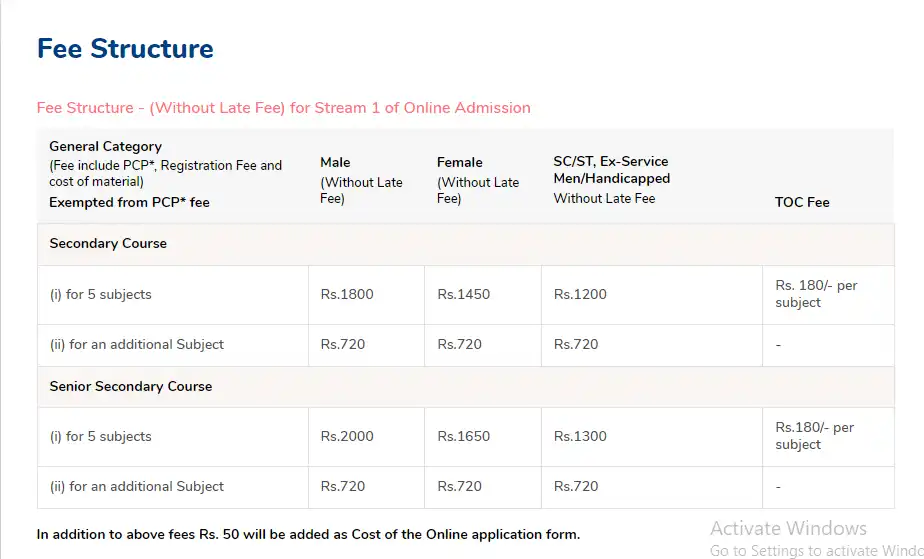Click the Secondary Course TOC fee per subject cell
This screenshot has height=559, width=924.
(x=816, y=294)
